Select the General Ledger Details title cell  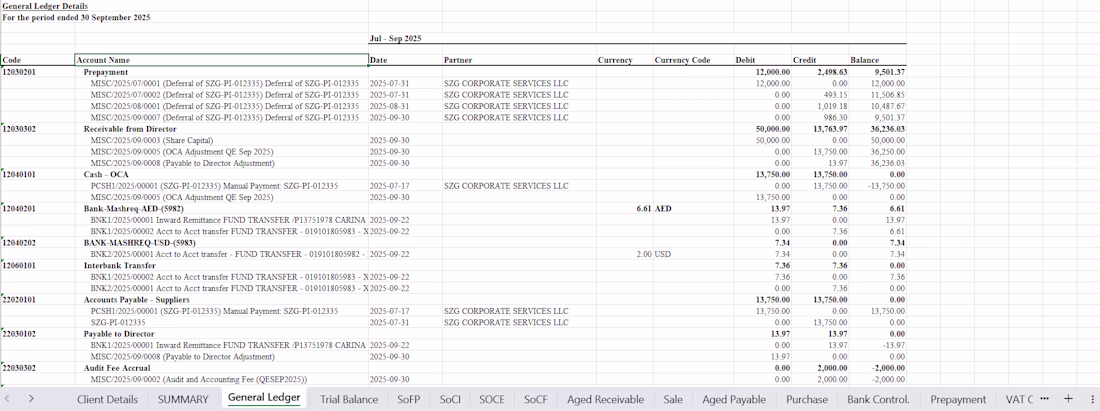35,6
